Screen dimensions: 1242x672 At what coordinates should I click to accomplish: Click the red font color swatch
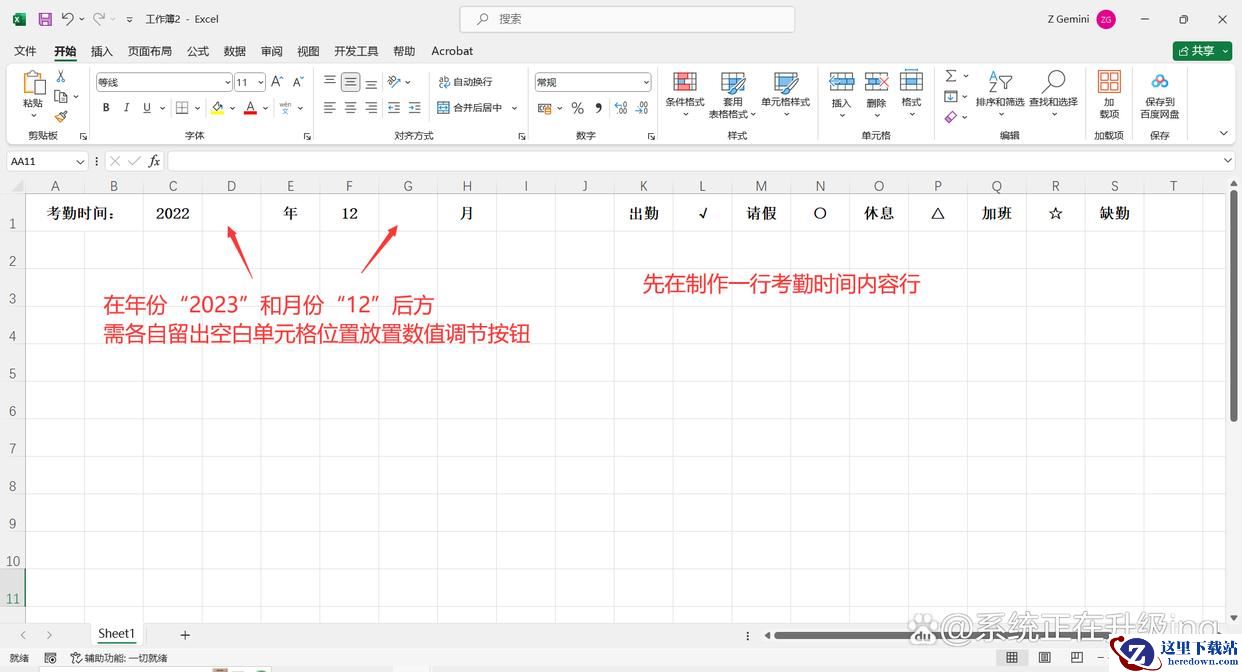click(250, 108)
